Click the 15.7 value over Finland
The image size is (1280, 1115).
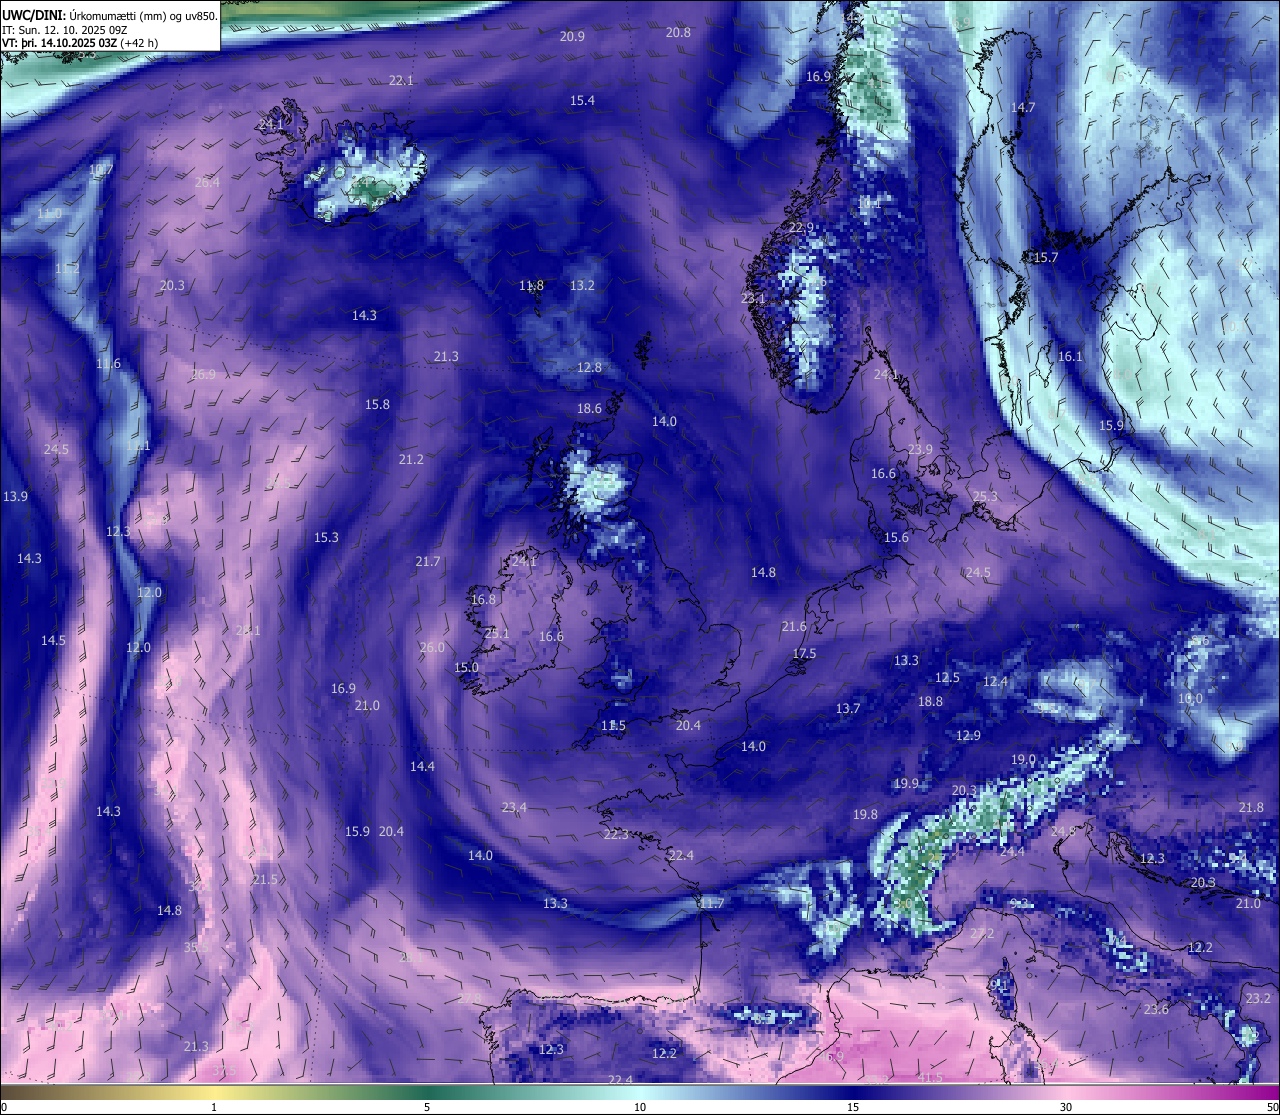tap(1045, 257)
